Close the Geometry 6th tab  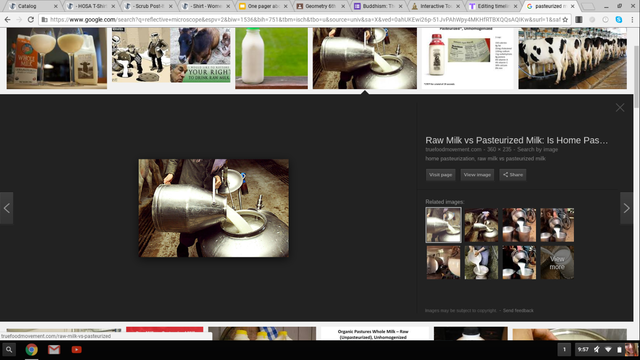click(343, 6)
